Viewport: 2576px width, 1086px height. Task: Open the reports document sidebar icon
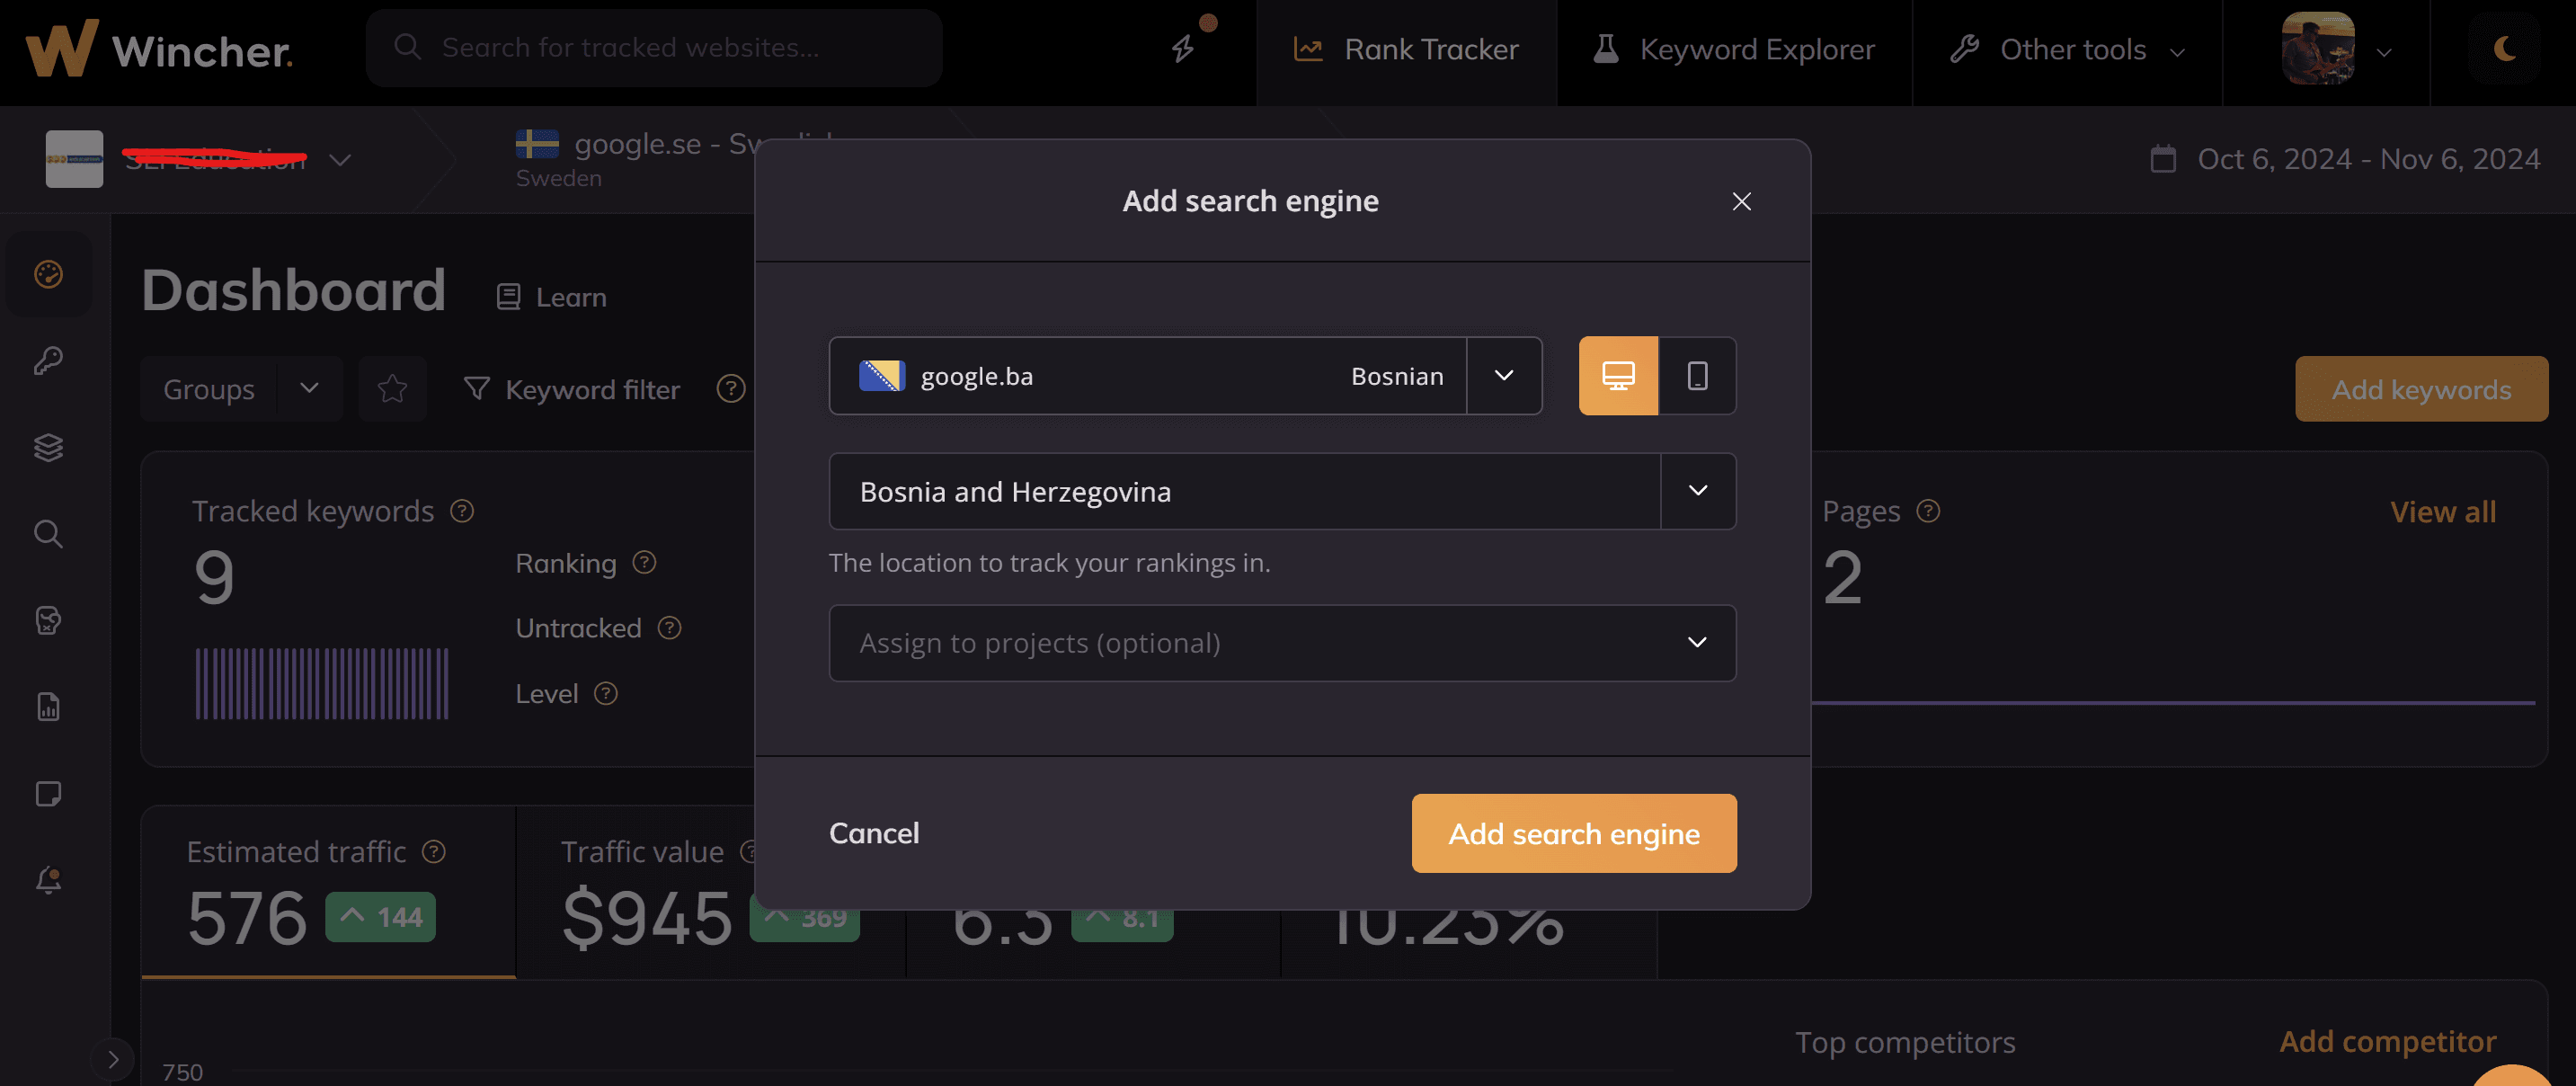(x=48, y=707)
